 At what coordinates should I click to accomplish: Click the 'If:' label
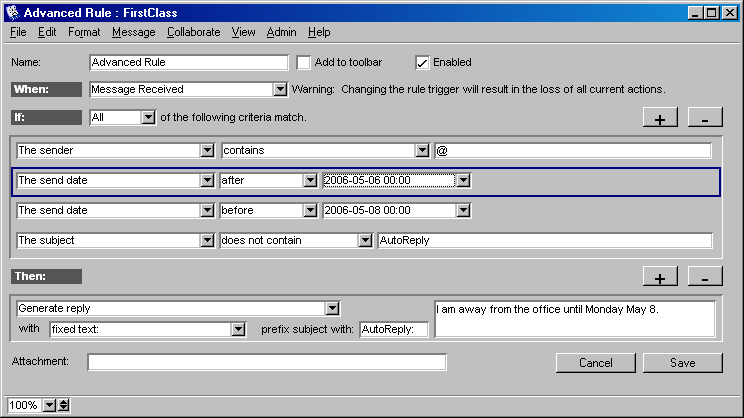tap(46, 117)
